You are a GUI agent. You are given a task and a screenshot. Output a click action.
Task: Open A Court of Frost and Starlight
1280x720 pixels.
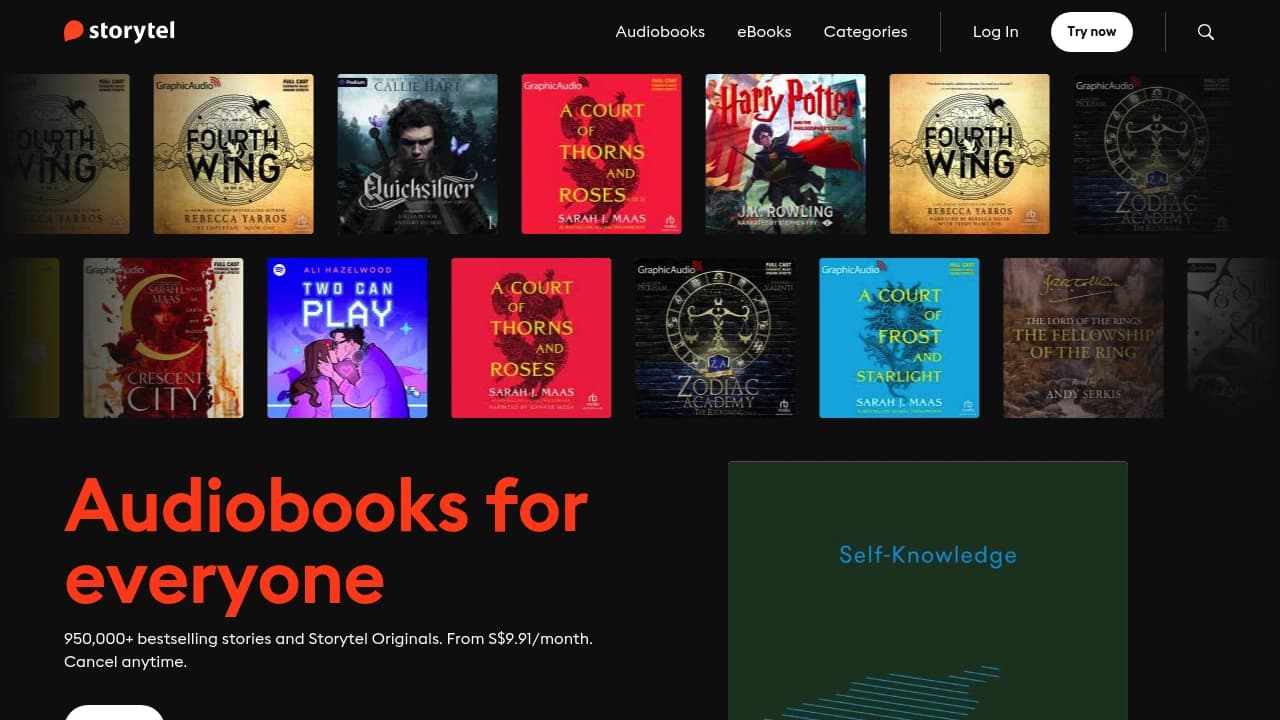pos(899,338)
